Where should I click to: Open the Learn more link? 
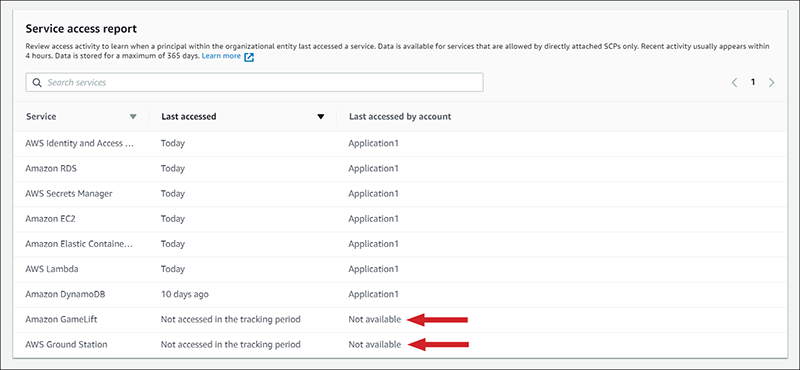pyautogui.click(x=221, y=56)
